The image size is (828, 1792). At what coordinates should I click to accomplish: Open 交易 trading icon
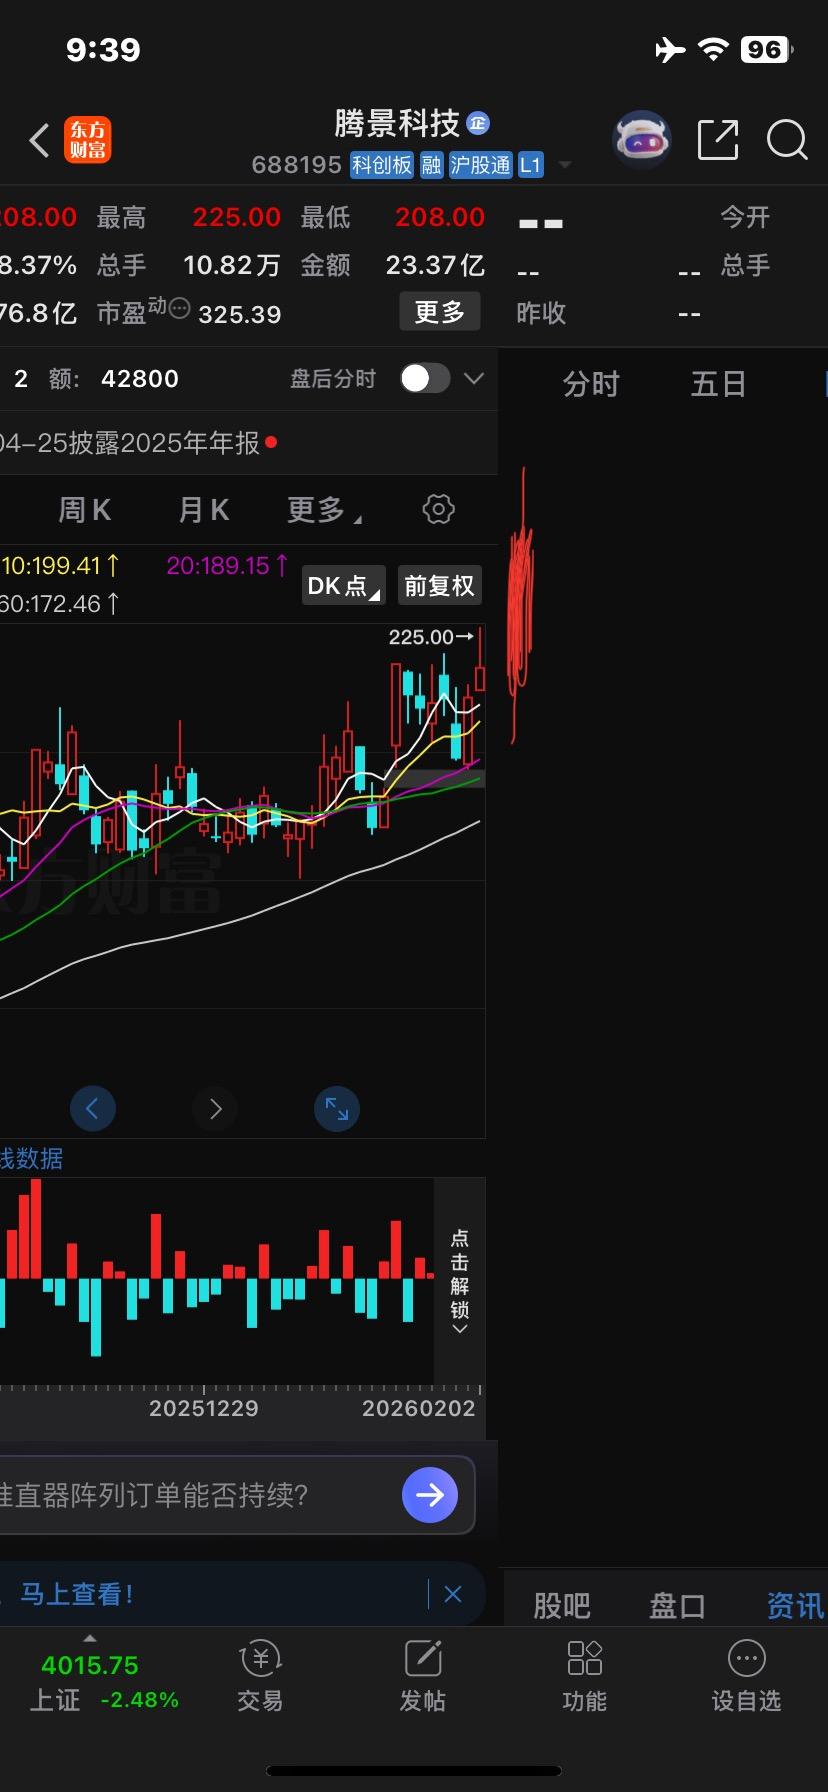(x=260, y=1676)
